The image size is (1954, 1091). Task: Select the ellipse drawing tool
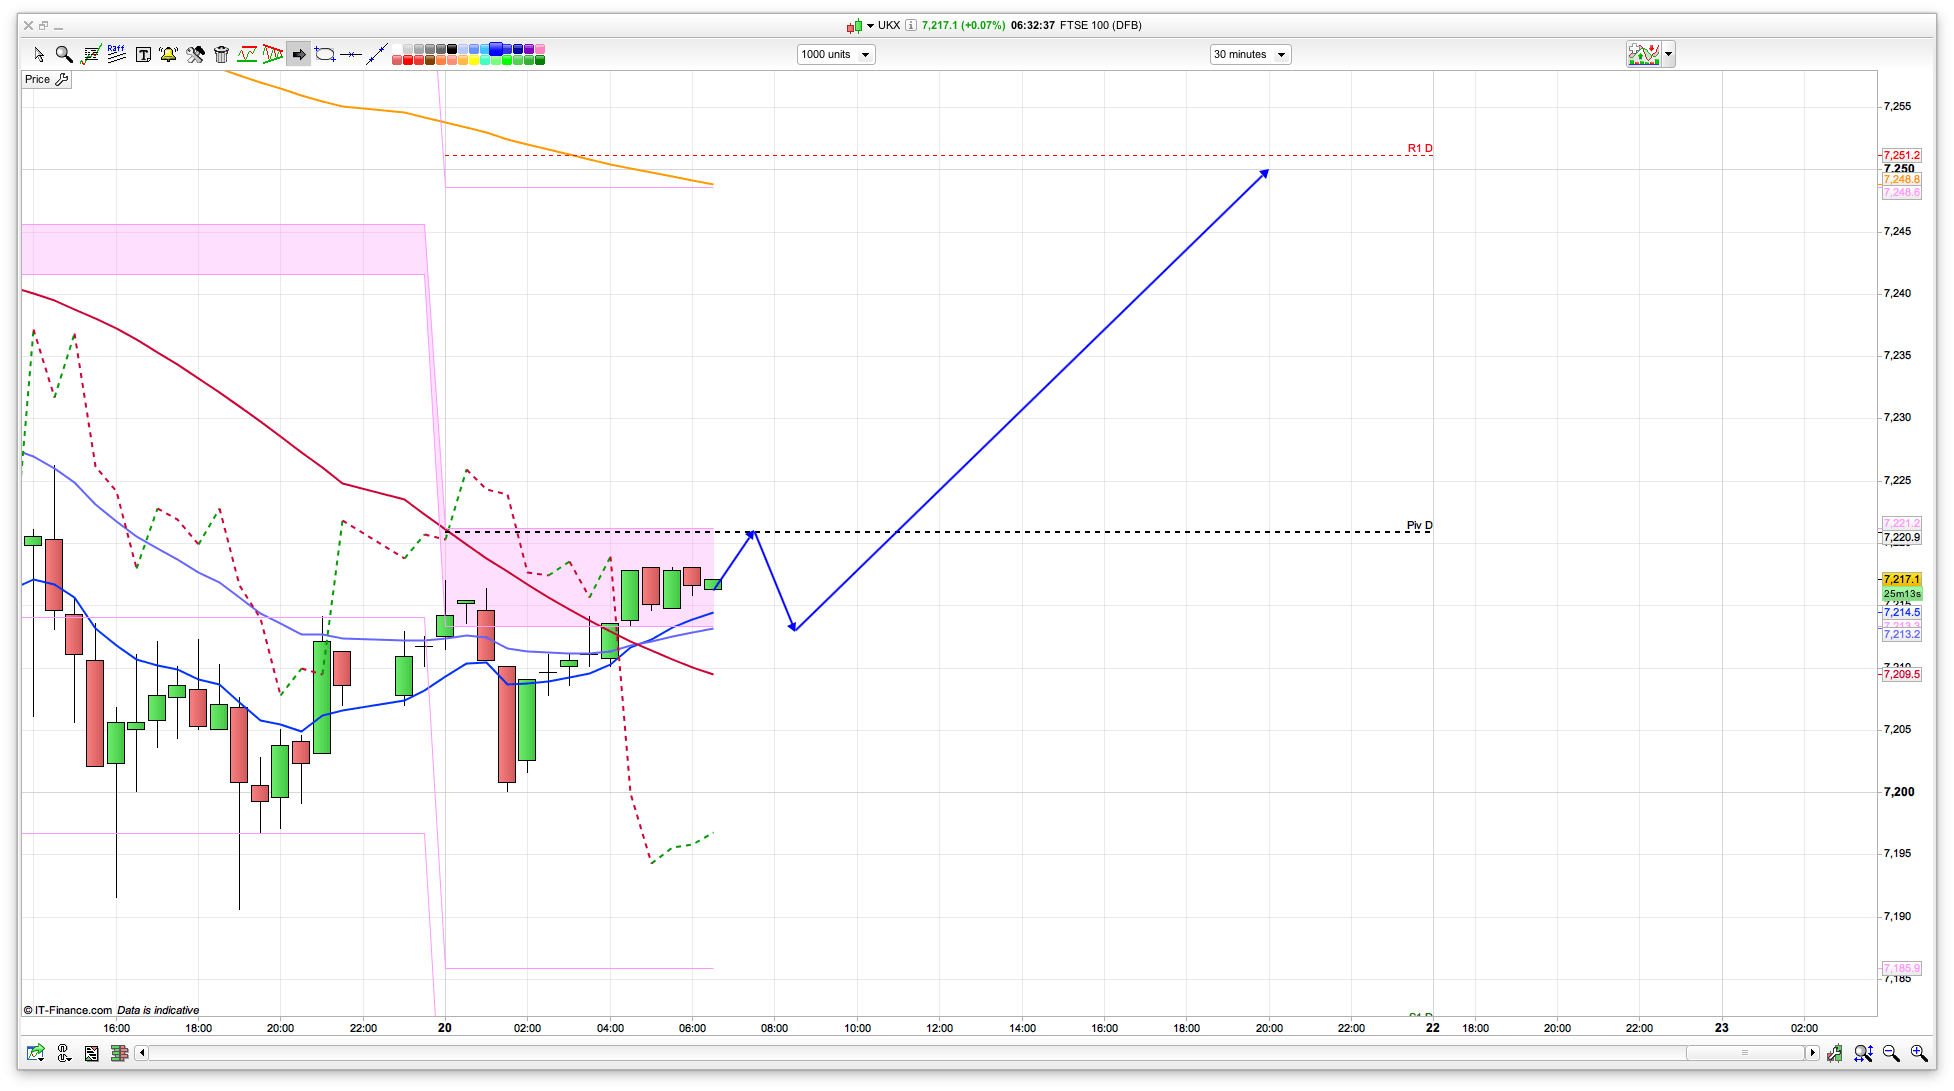pyautogui.click(x=324, y=54)
